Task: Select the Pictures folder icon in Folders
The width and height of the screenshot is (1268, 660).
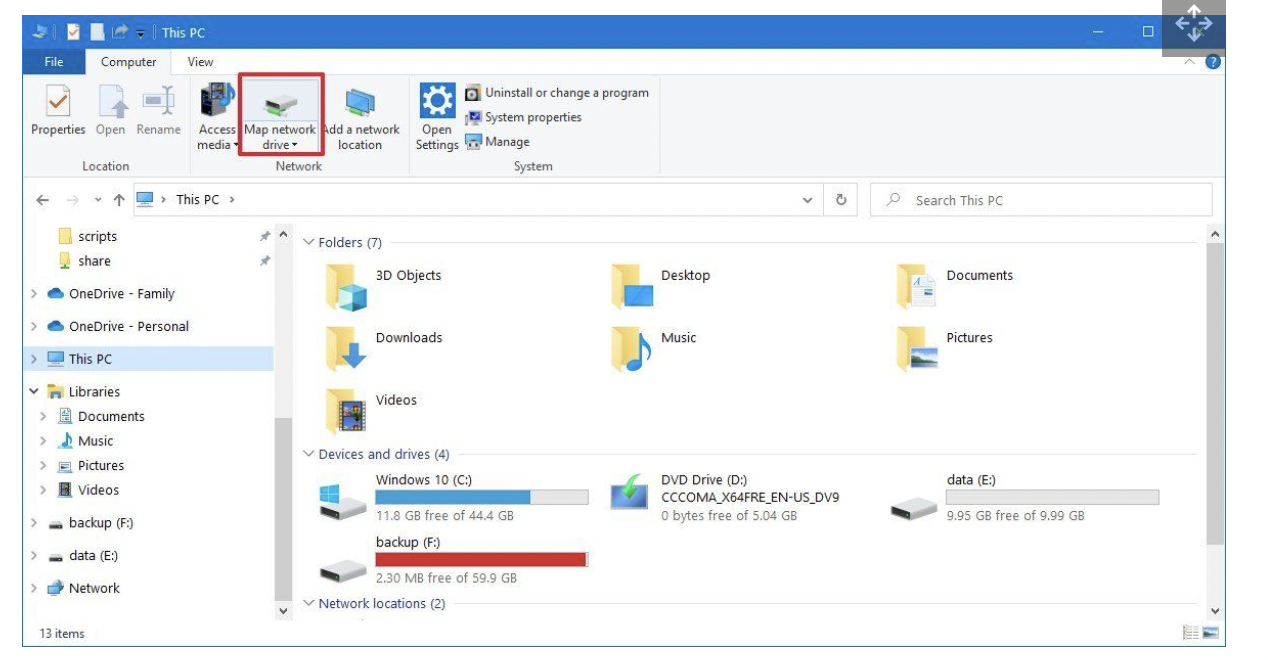Action: tap(917, 350)
